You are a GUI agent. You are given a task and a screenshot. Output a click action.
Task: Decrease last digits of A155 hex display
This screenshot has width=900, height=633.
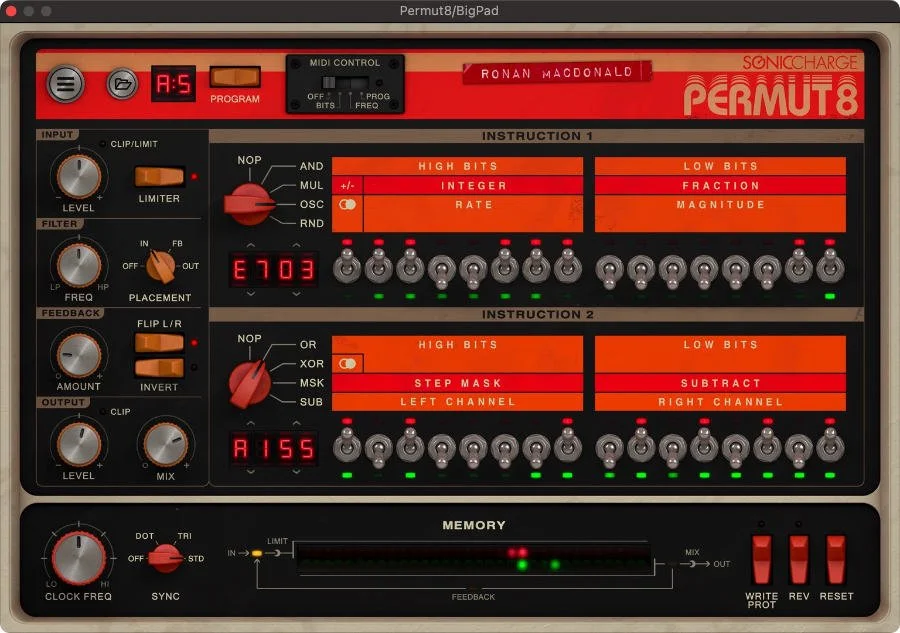point(296,472)
